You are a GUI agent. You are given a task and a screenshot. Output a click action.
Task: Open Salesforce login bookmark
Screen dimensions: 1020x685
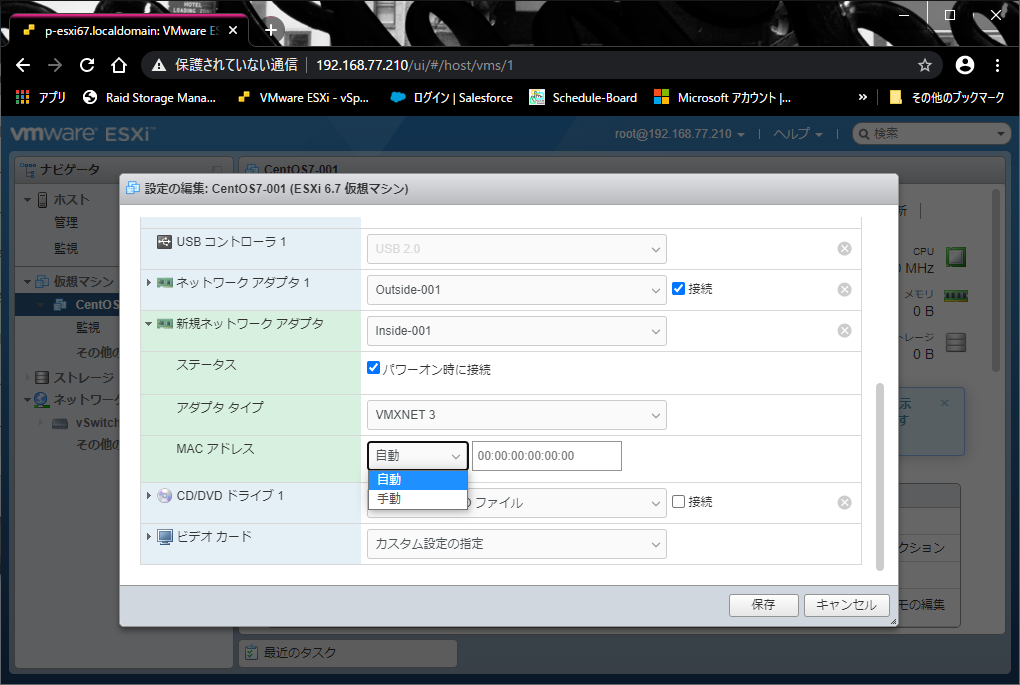pyautogui.click(x=451, y=98)
